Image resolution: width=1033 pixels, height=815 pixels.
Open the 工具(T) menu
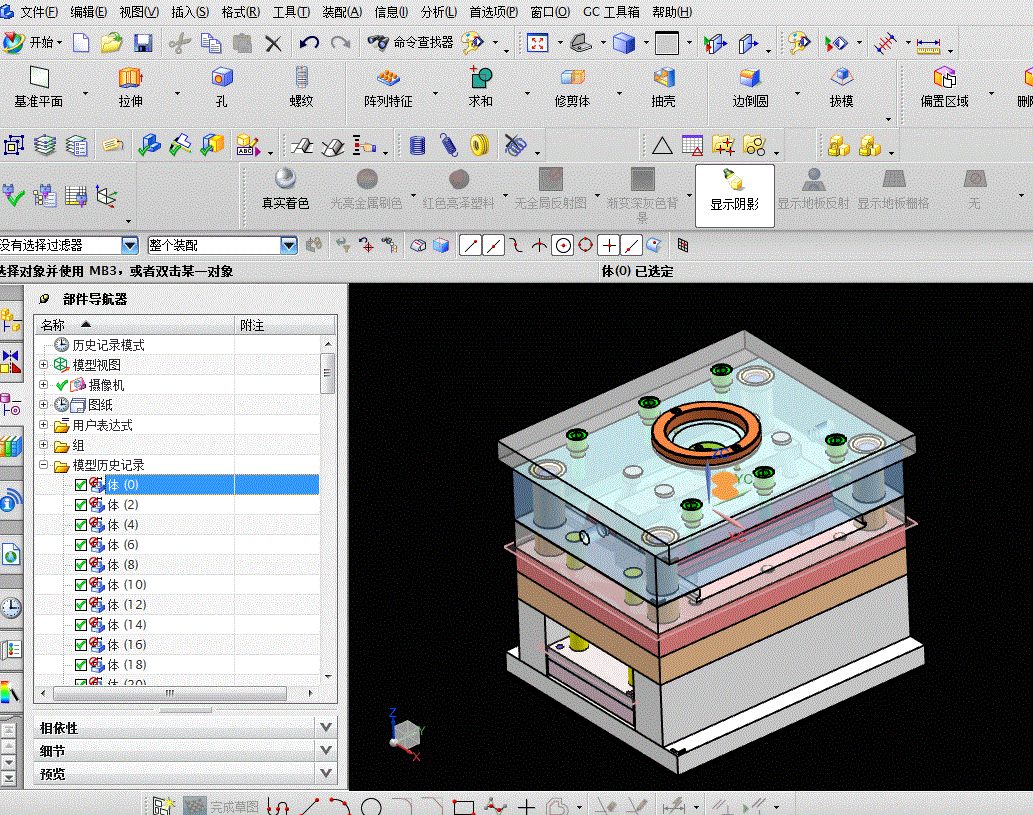pyautogui.click(x=291, y=12)
